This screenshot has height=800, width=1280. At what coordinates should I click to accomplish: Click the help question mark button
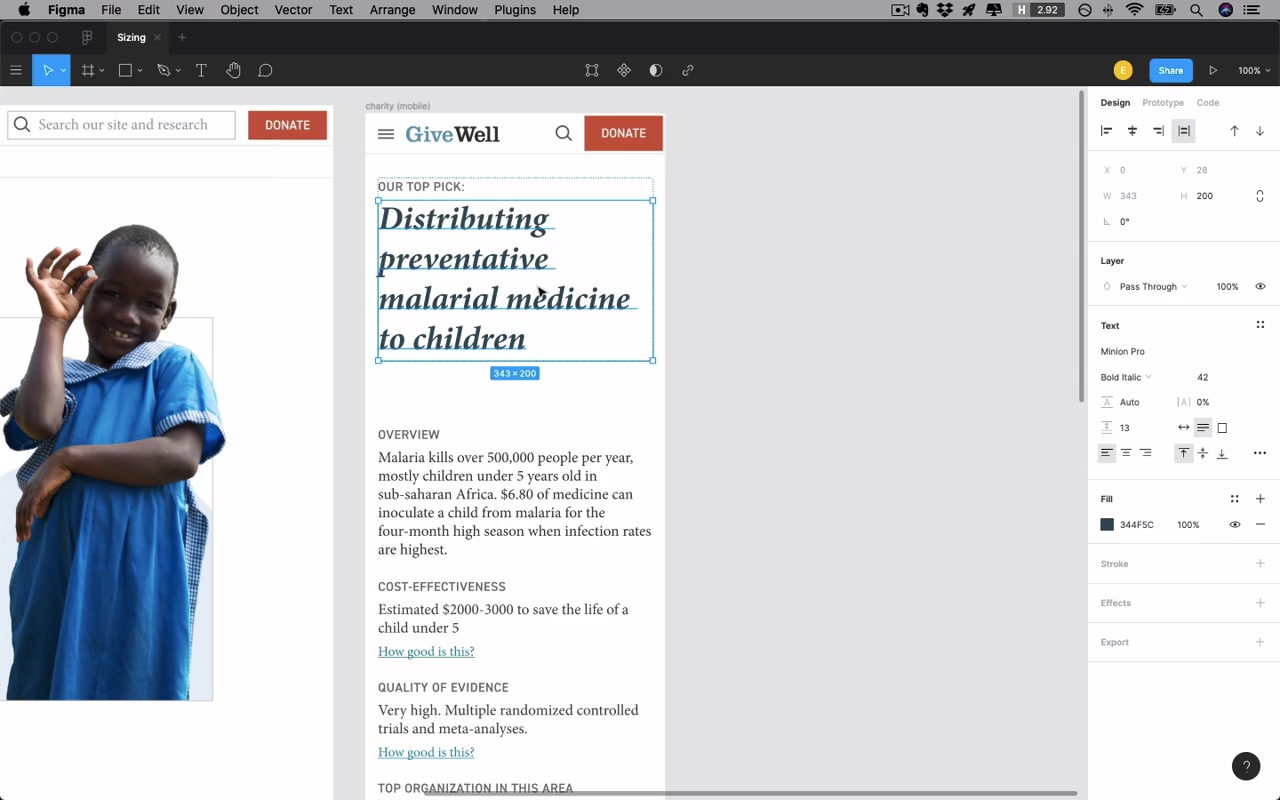pos(1246,766)
